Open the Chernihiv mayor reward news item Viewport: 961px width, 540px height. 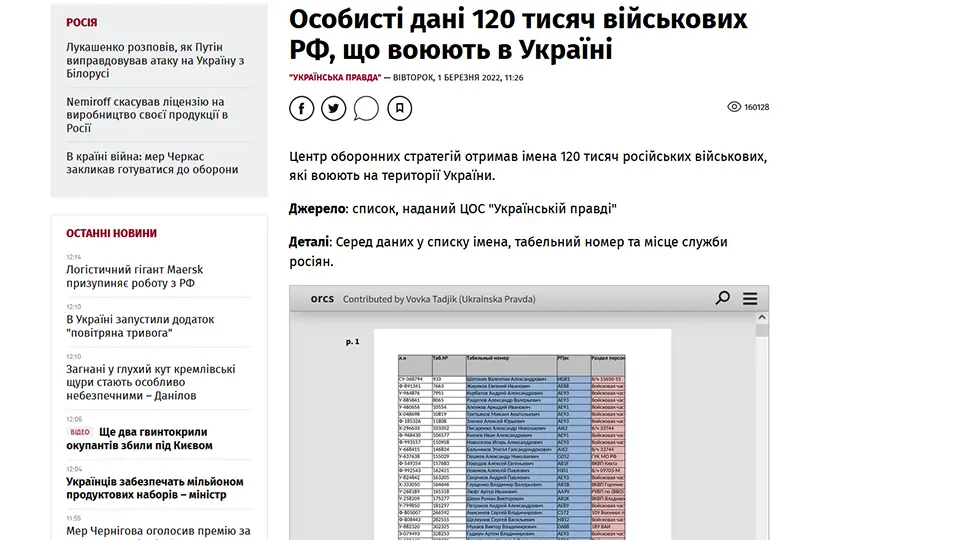click(158, 531)
